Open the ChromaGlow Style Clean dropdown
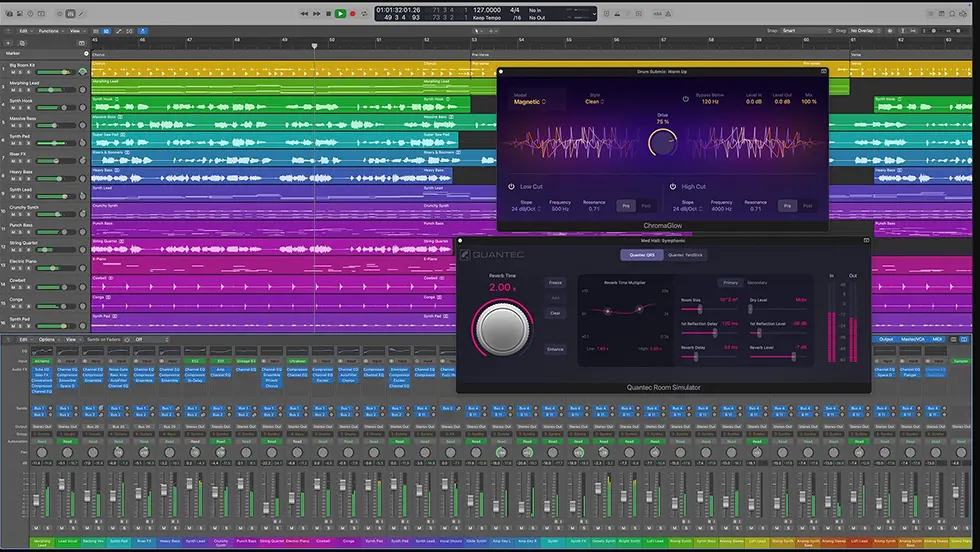This screenshot has height=552, width=980. (595, 102)
